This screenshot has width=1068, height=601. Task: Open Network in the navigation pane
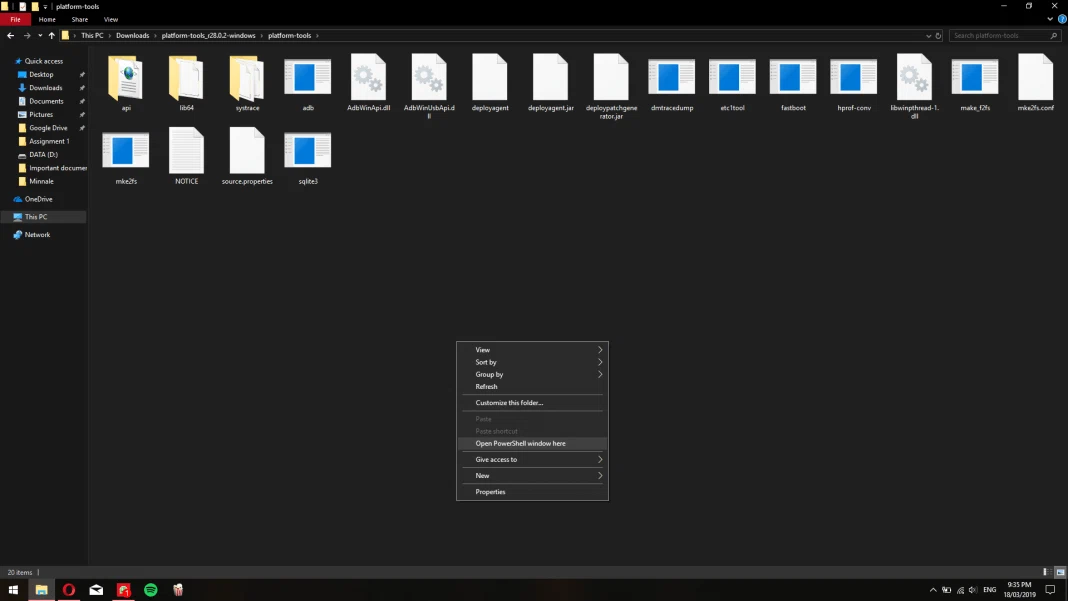click(37, 234)
